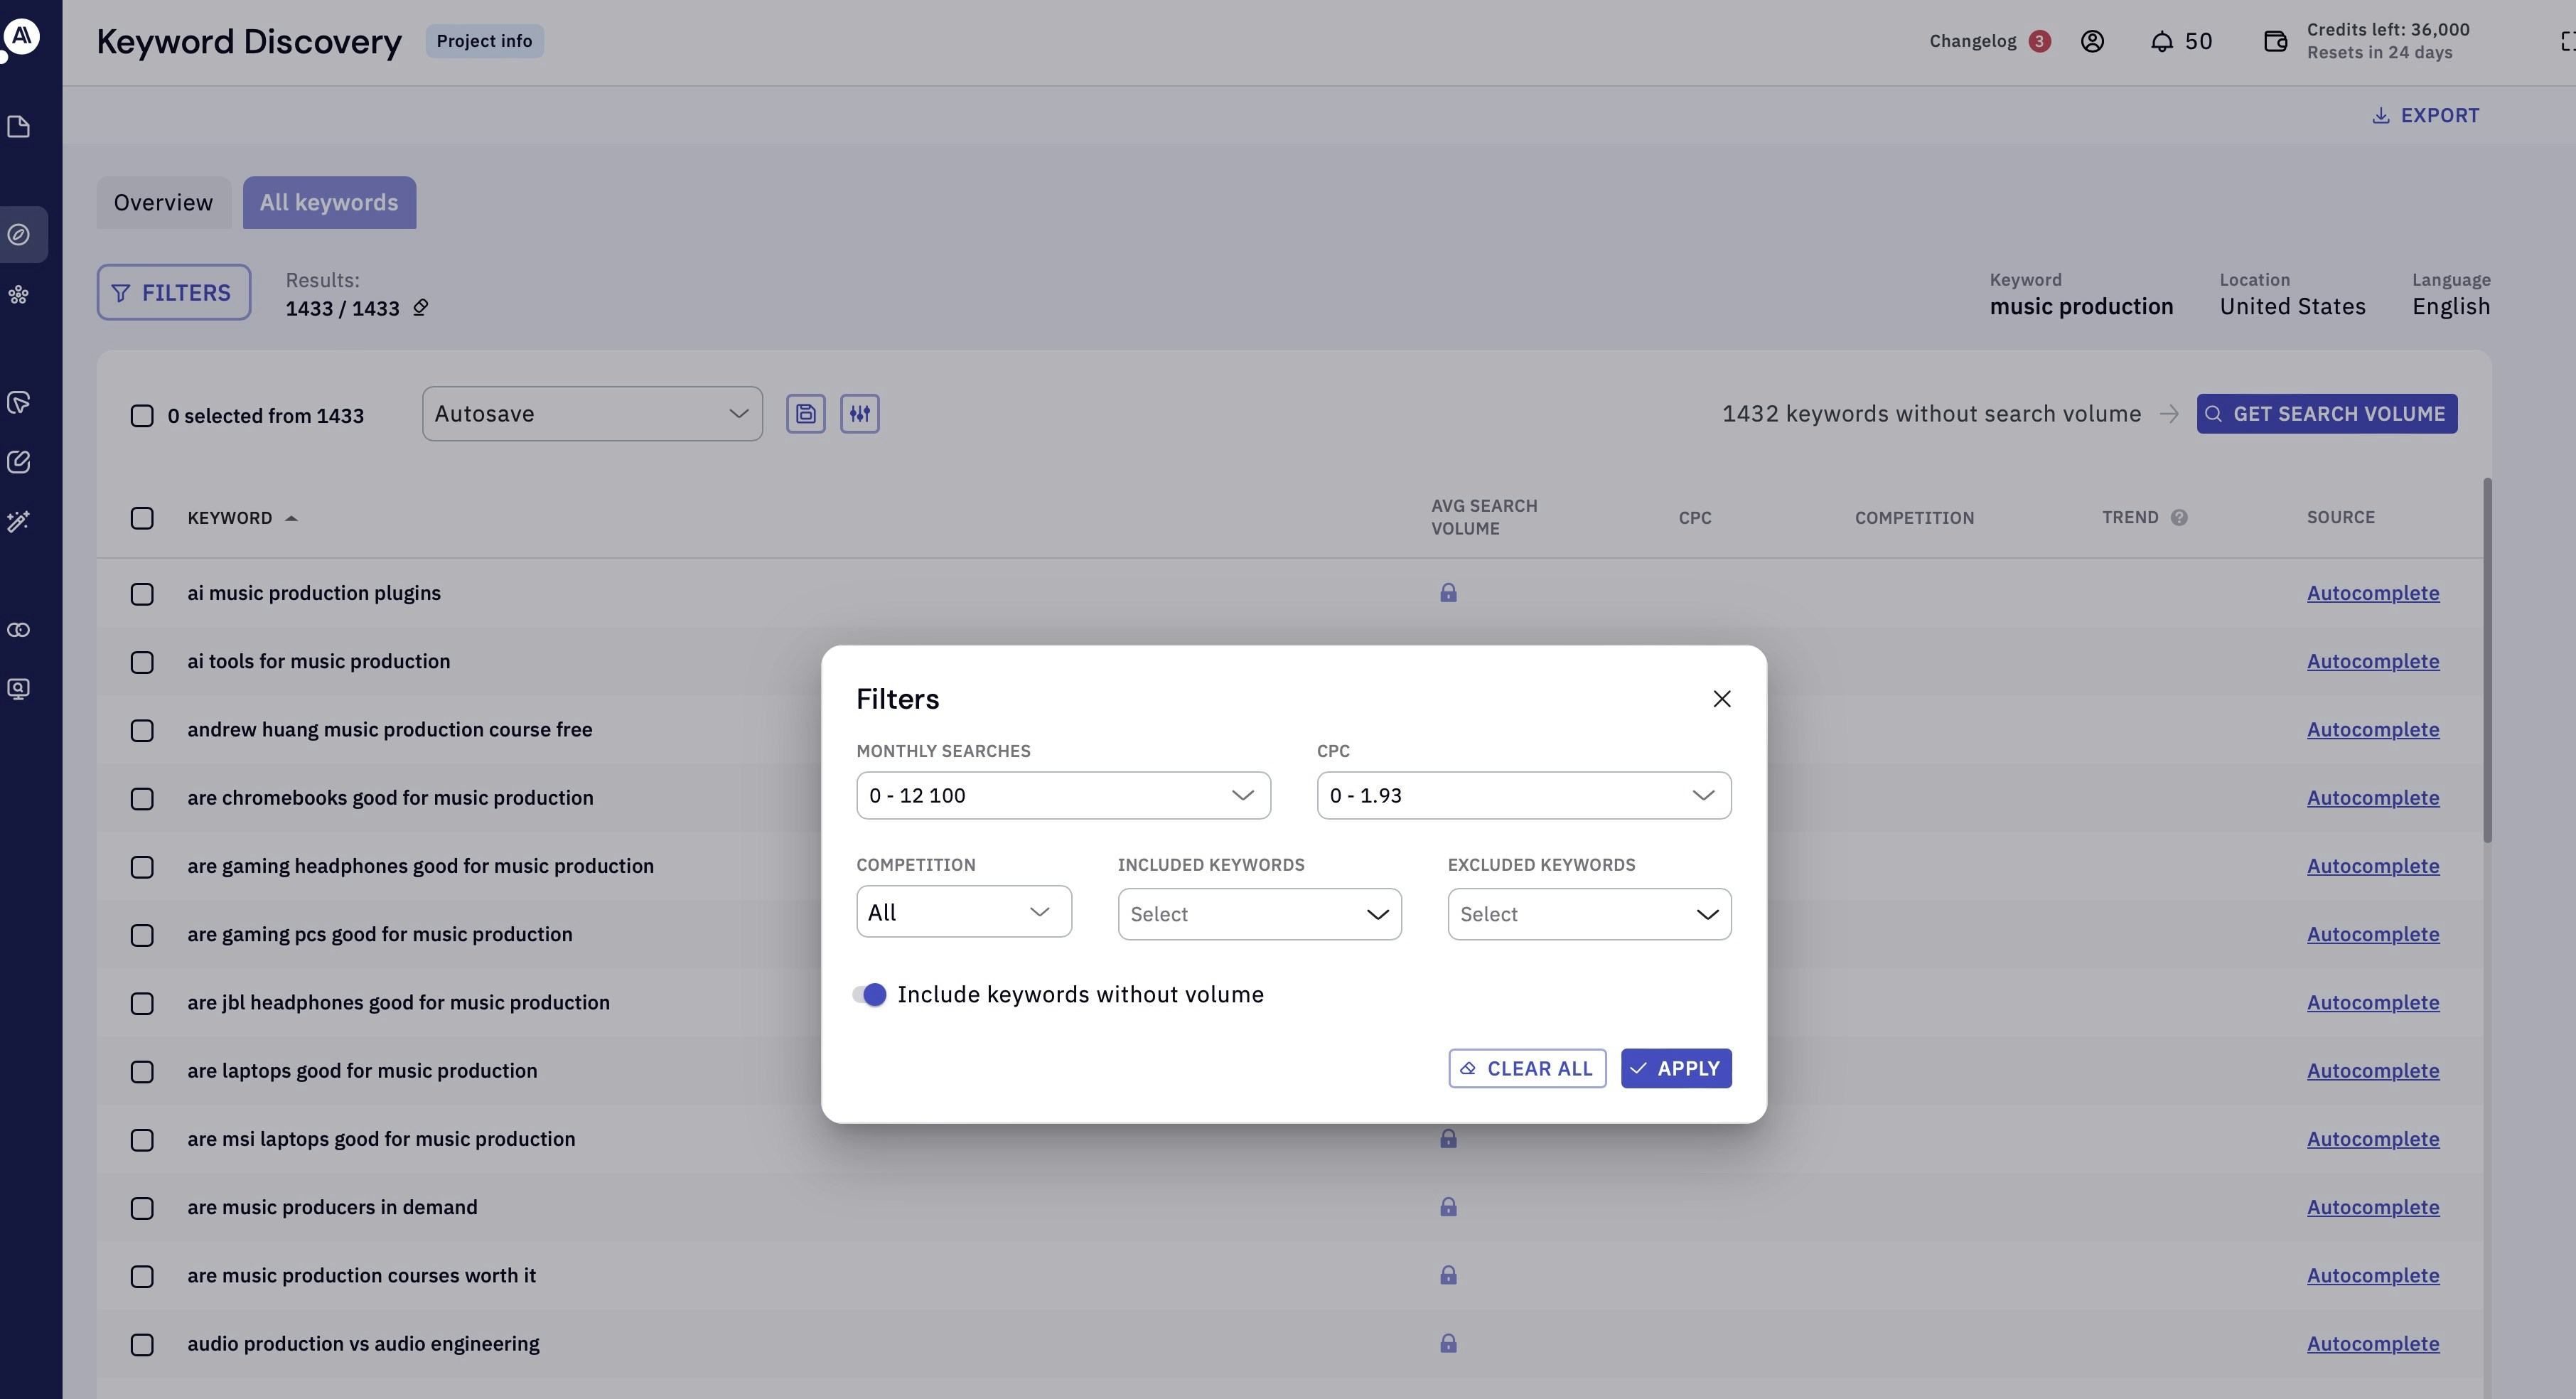Check the ai music production plugins checkbox

(x=142, y=594)
